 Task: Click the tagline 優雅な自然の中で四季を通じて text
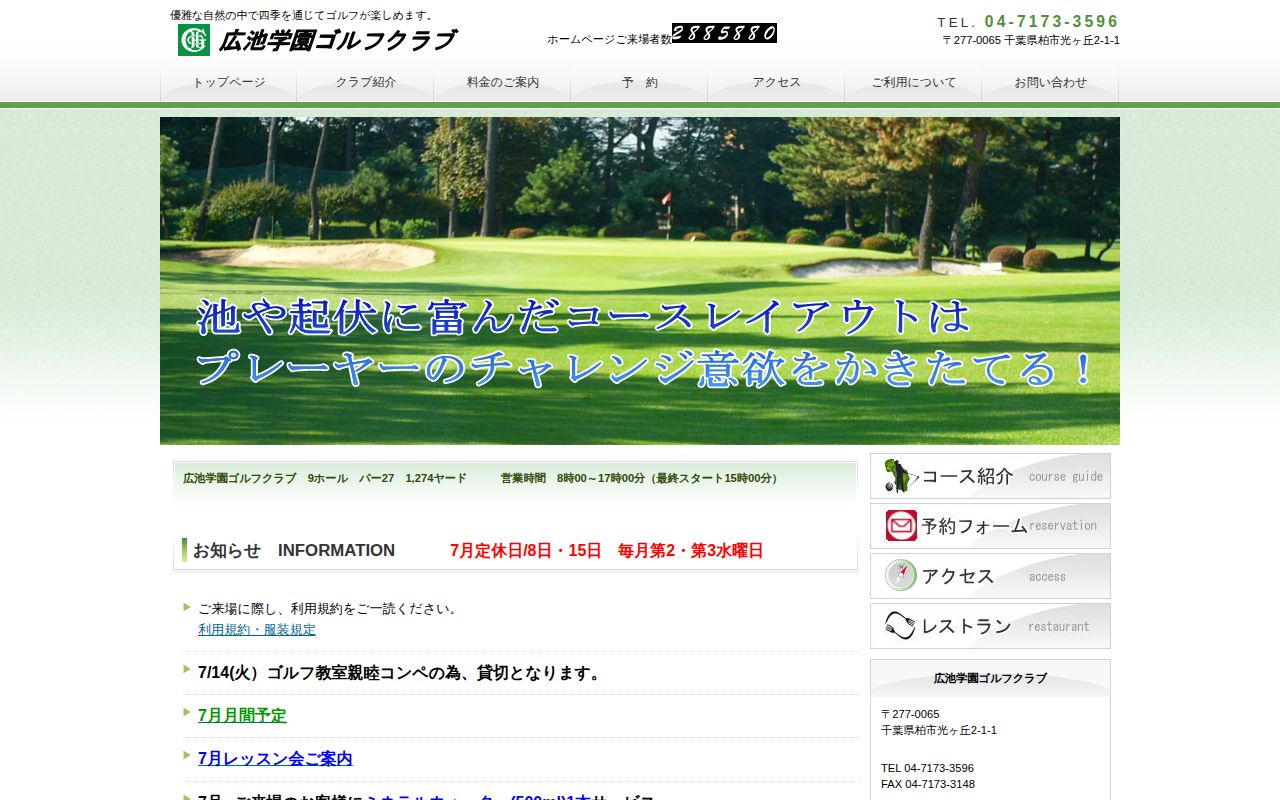(x=304, y=15)
